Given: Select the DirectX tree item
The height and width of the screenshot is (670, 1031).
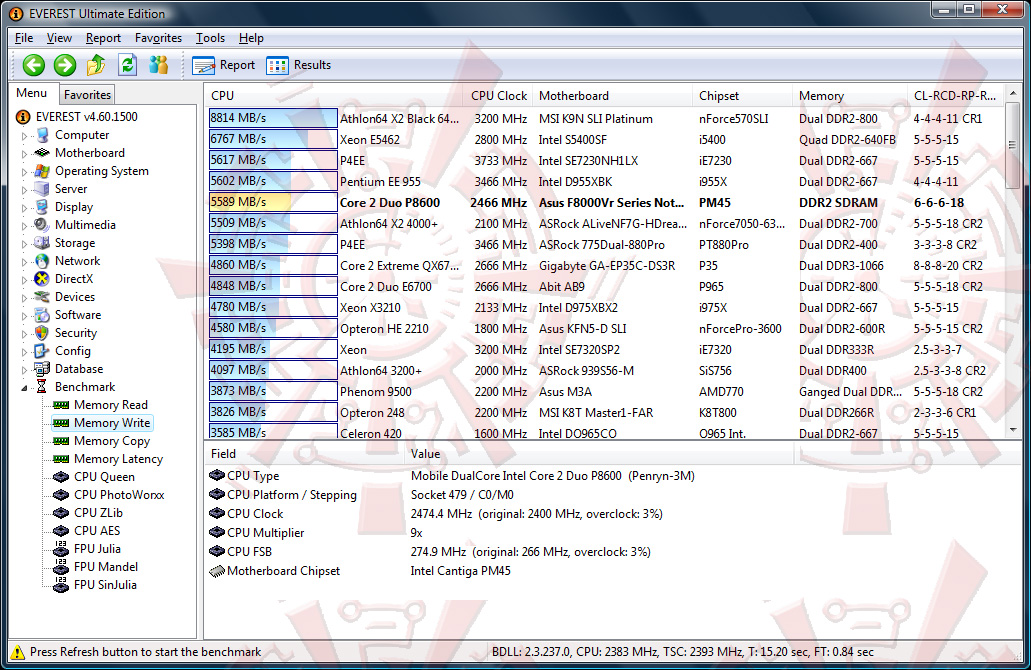Looking at the screenshot, I should pos(74,279).
